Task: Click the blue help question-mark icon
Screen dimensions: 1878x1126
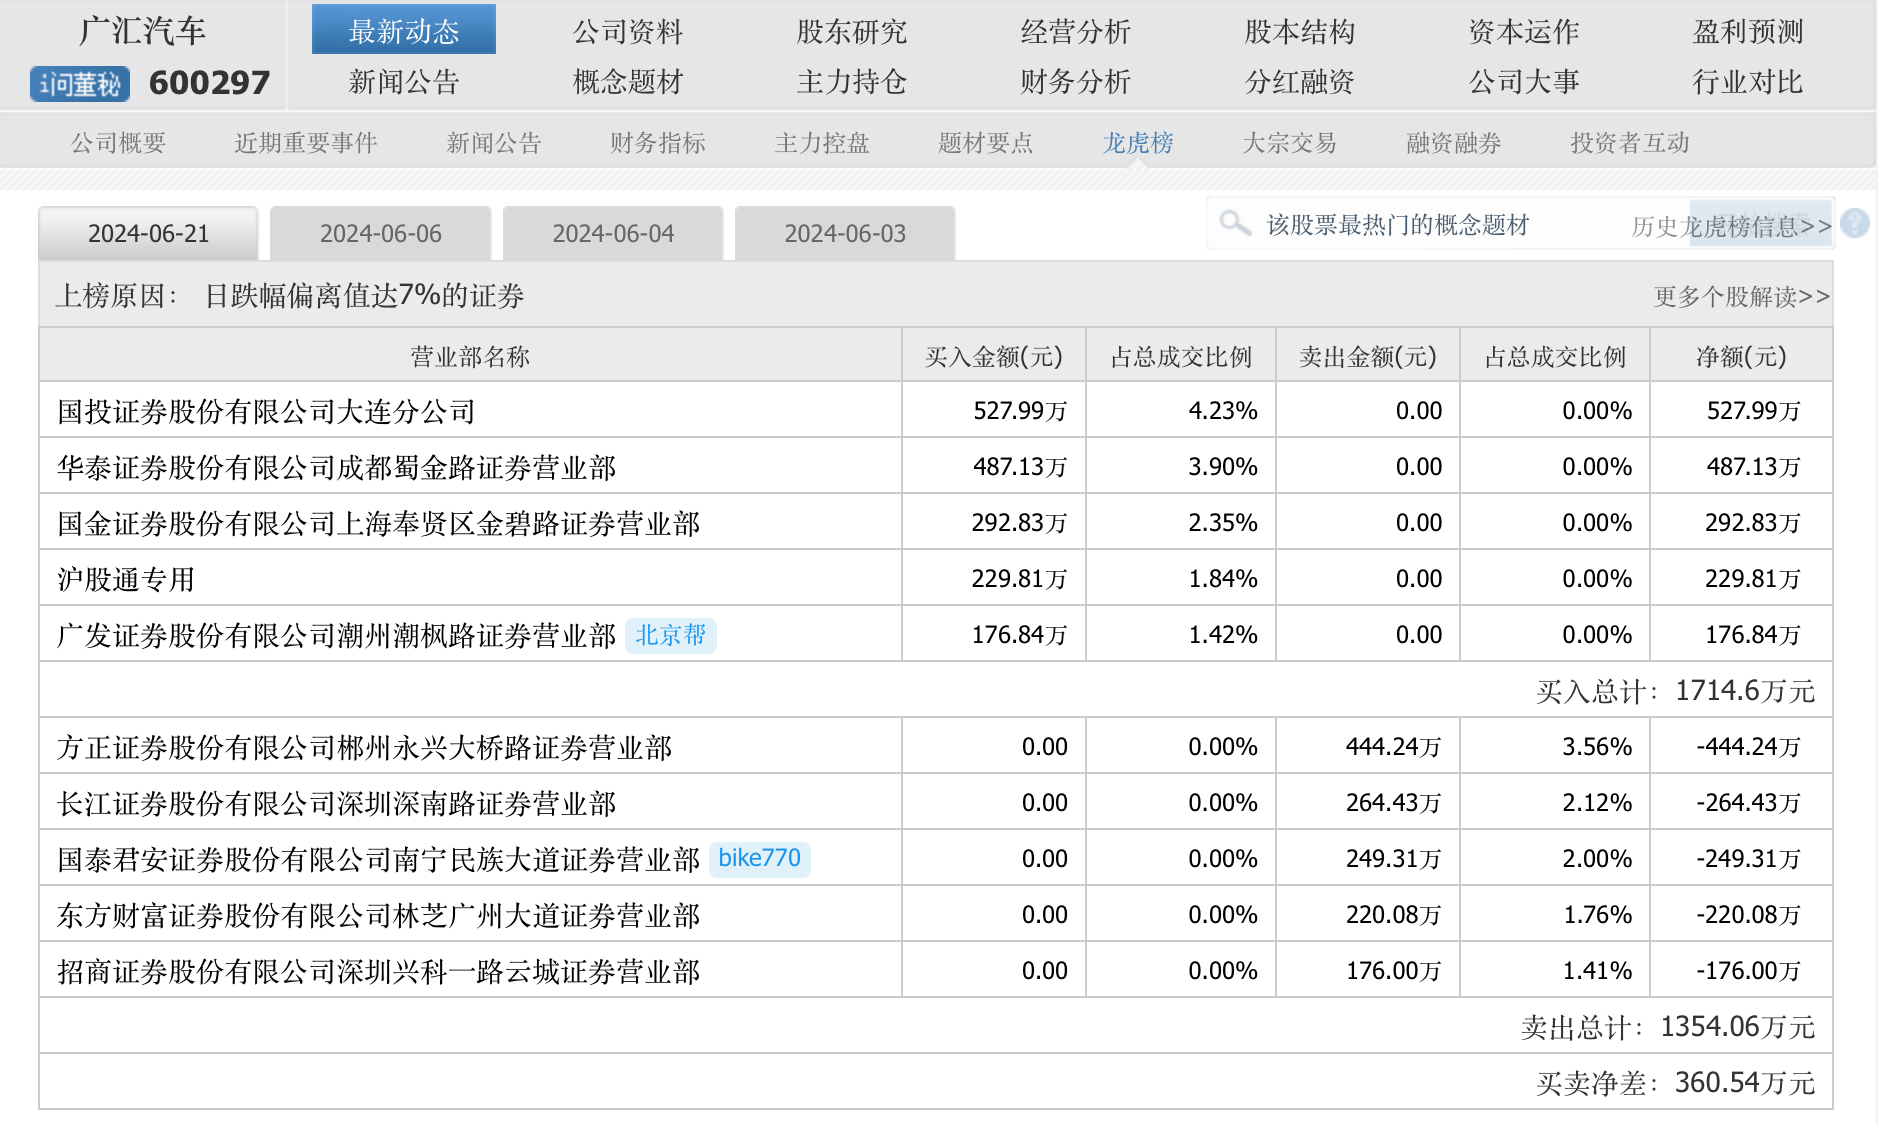Action: pyautogui.click(x=1854, y=223)
